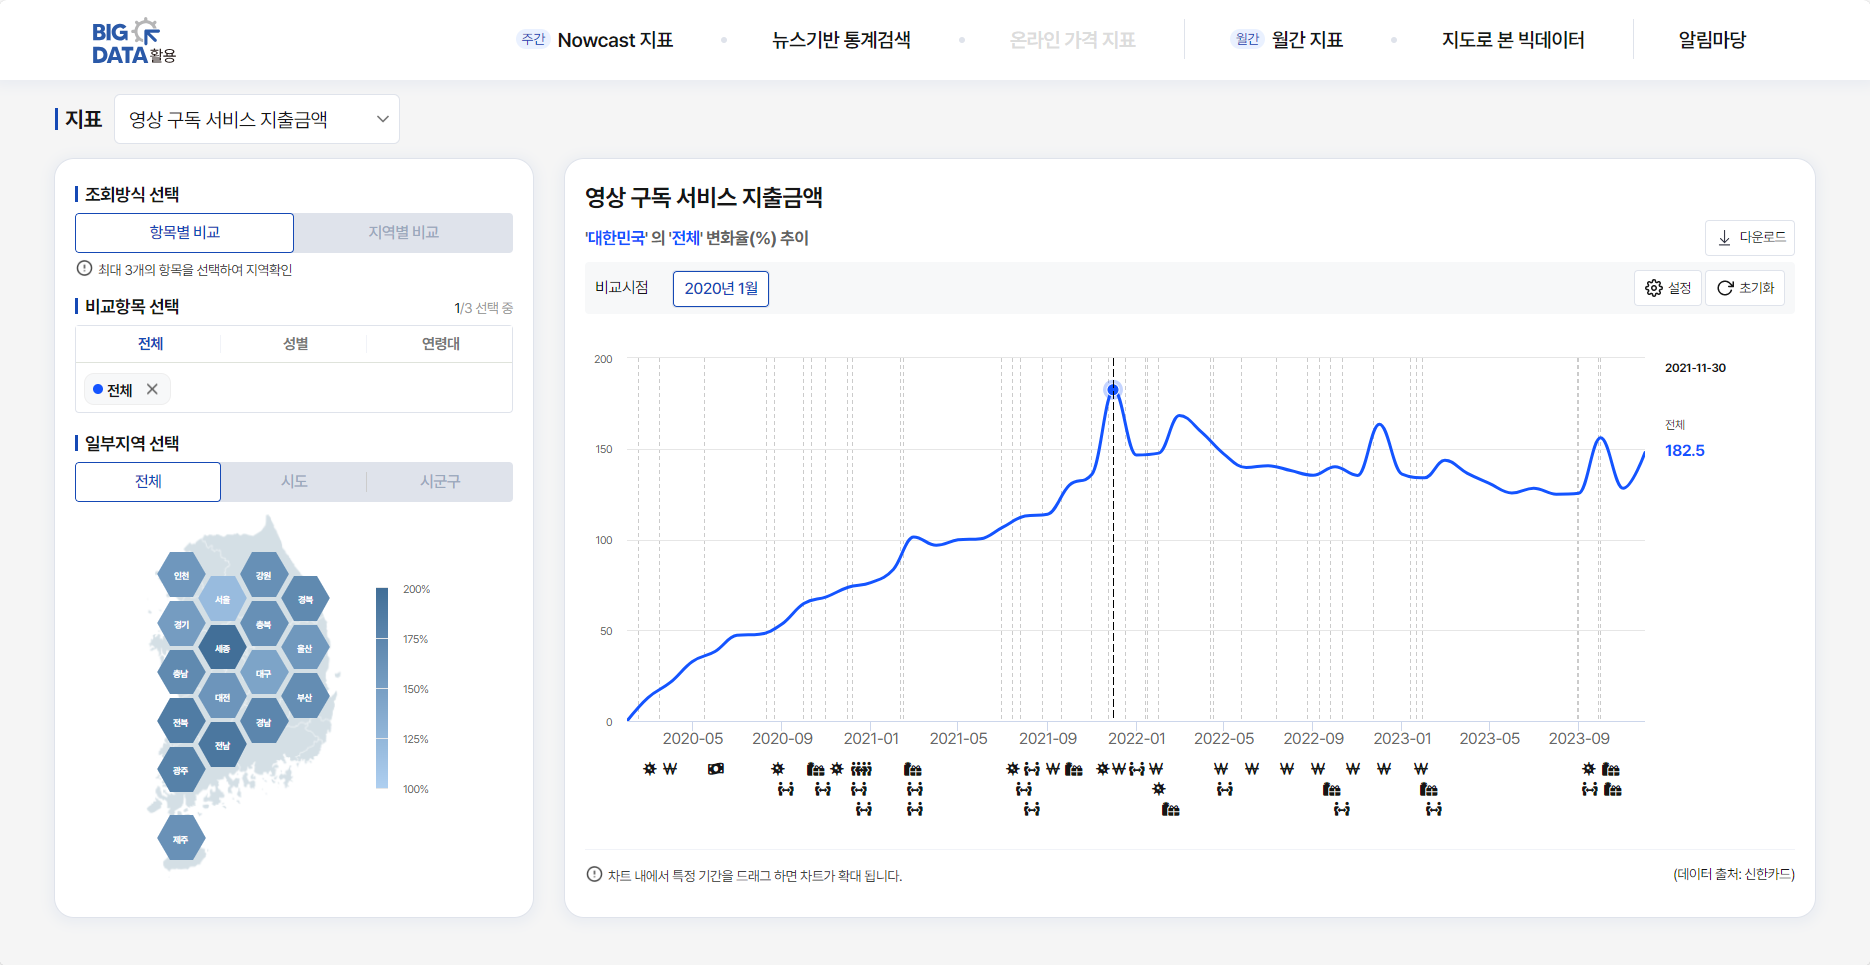Click the BIG DATA 활용 logo
Image resolution: width=1870 pixels, height=965 pixels.
click(x=133, y=41)
